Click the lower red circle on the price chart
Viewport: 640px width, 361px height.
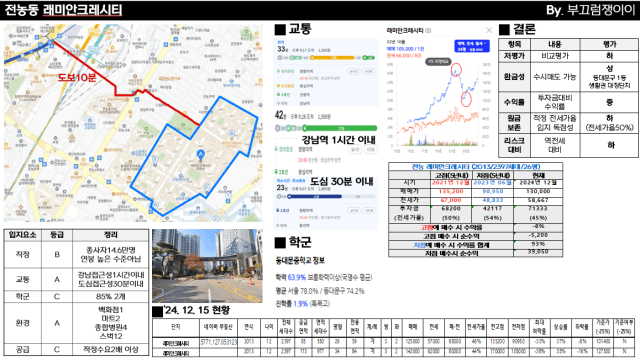tap(466, 99)
